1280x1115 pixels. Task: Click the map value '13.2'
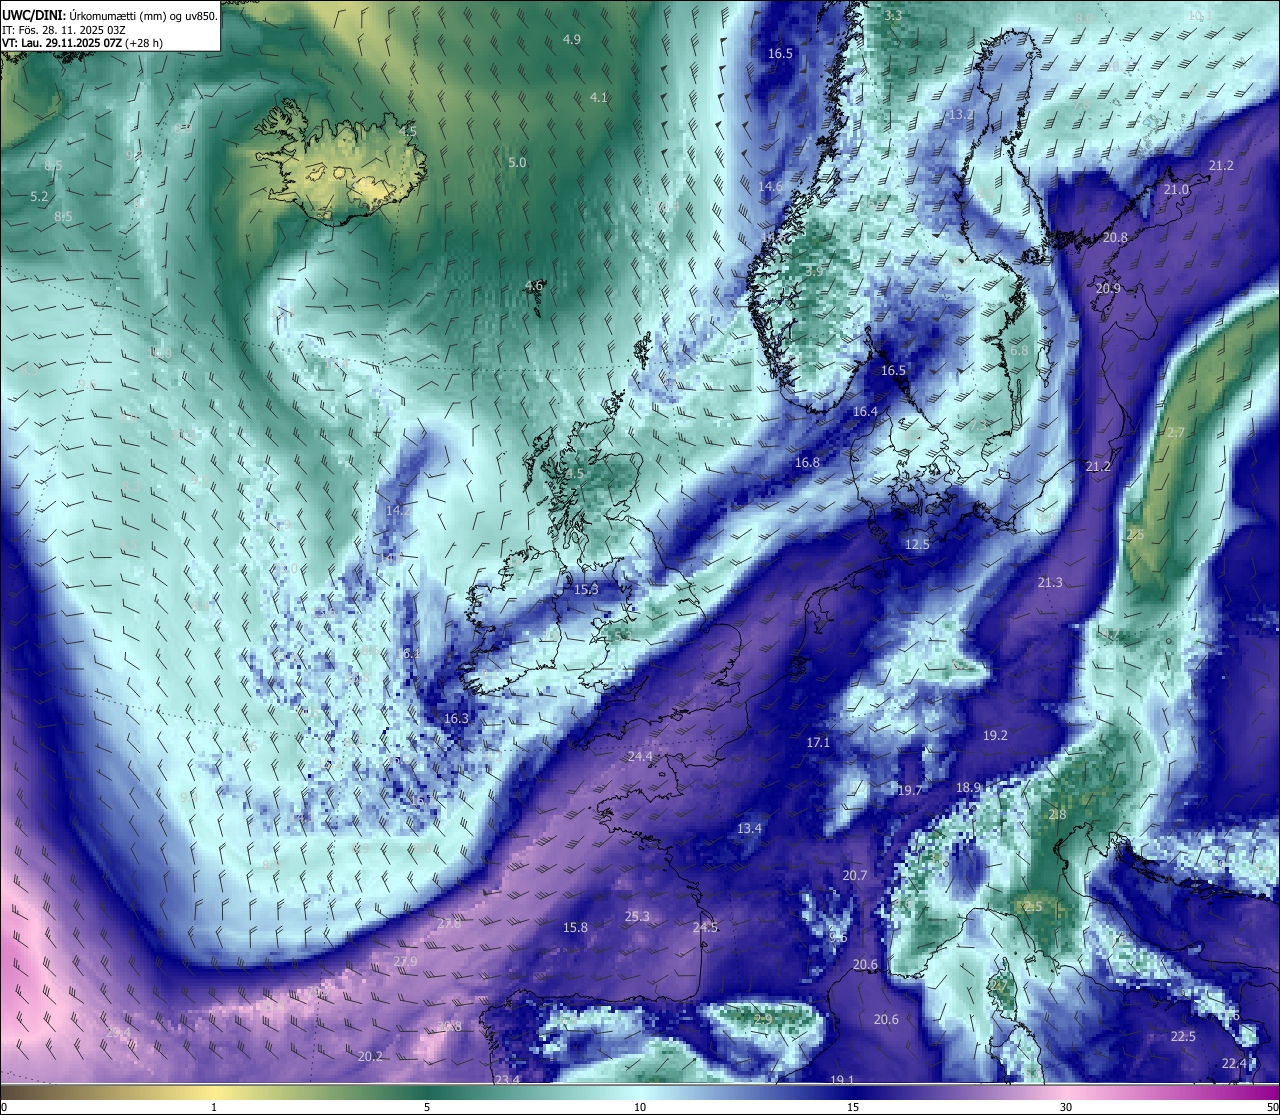click(961, 115)
